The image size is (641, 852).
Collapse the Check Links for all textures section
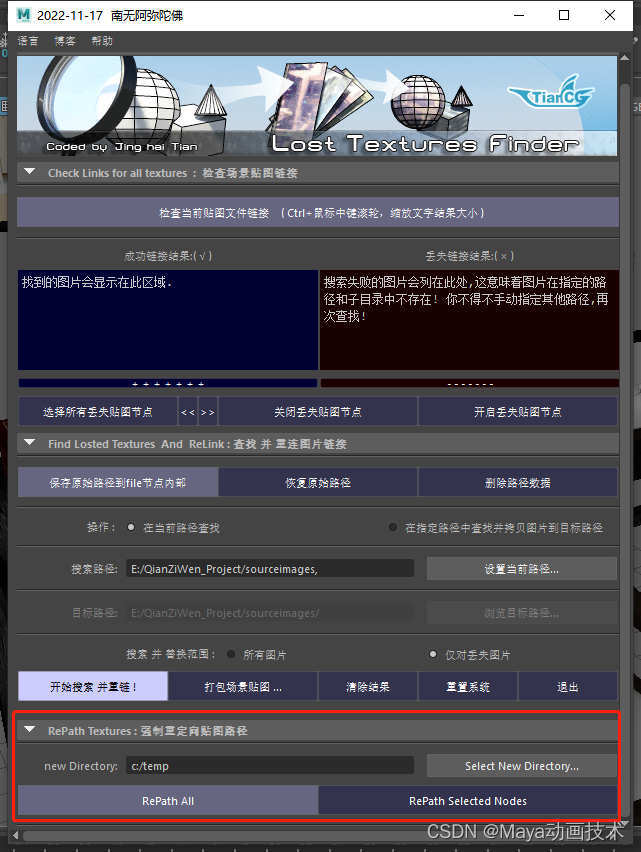30,172
